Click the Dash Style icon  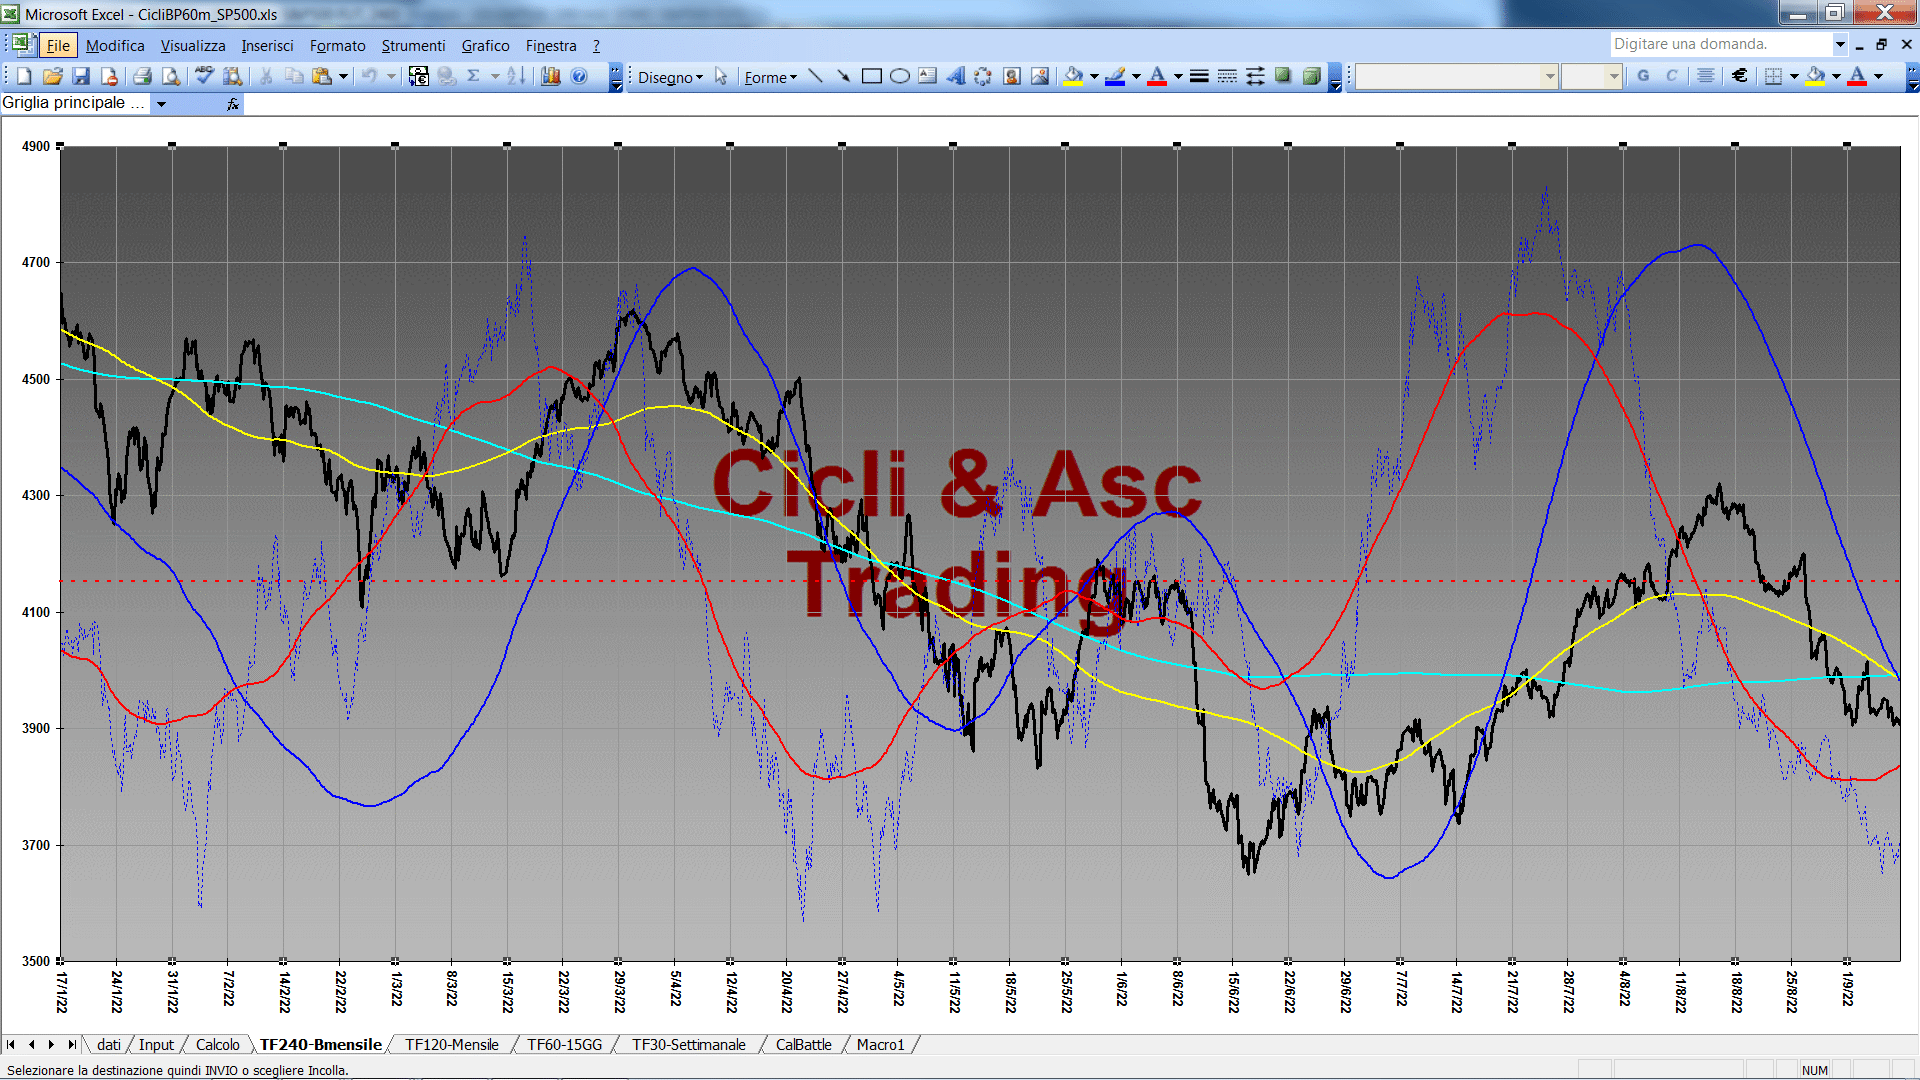pyautogui.click(x=1227, y=76)
